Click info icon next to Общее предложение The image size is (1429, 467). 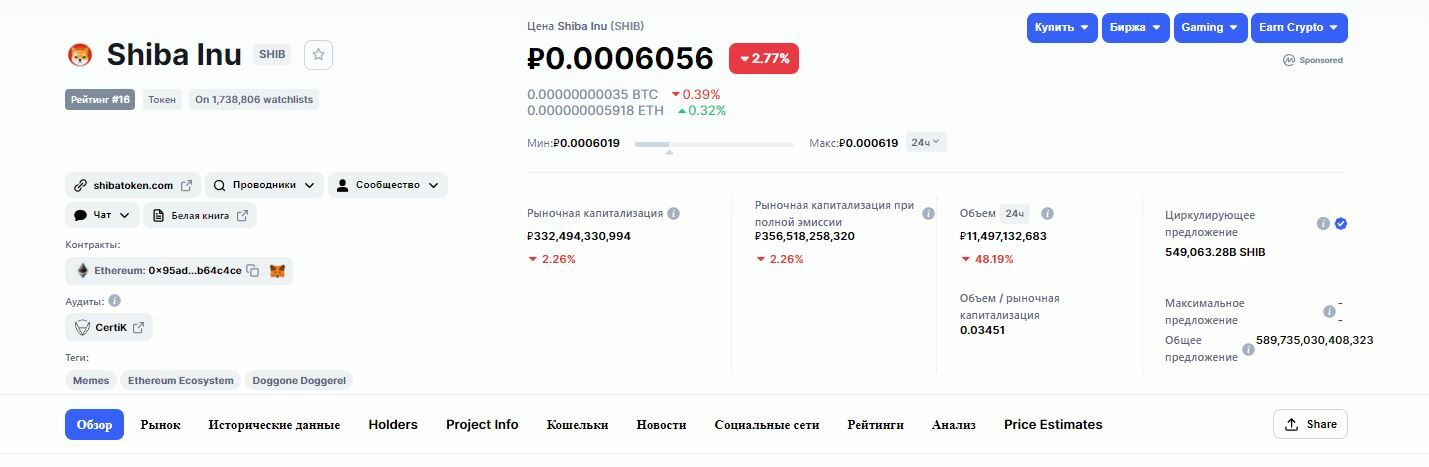pos(1248,350)
